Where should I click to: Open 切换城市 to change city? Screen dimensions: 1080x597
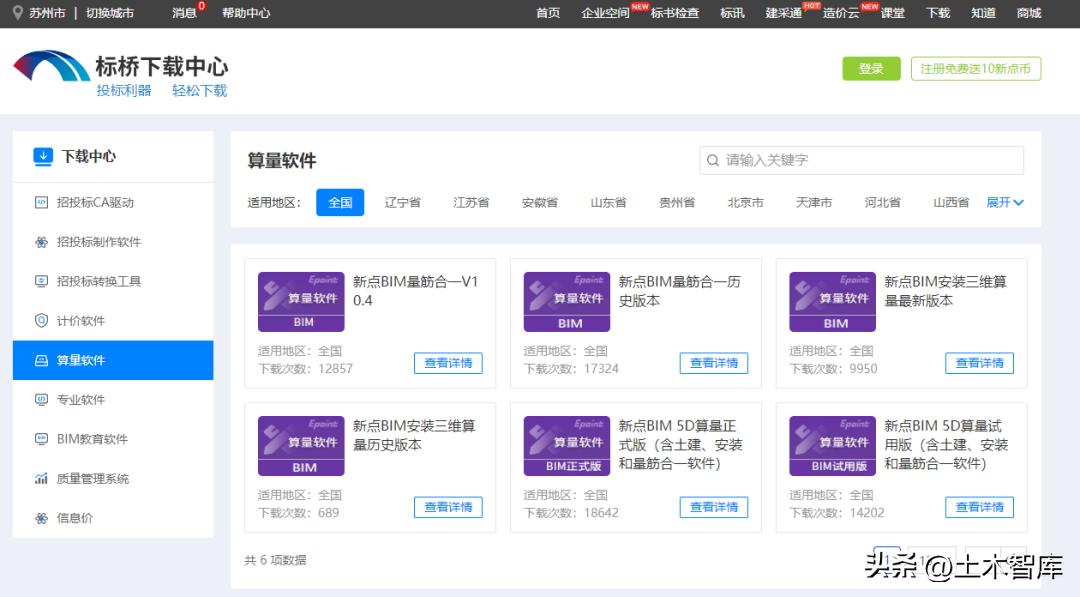pos(110,13)
